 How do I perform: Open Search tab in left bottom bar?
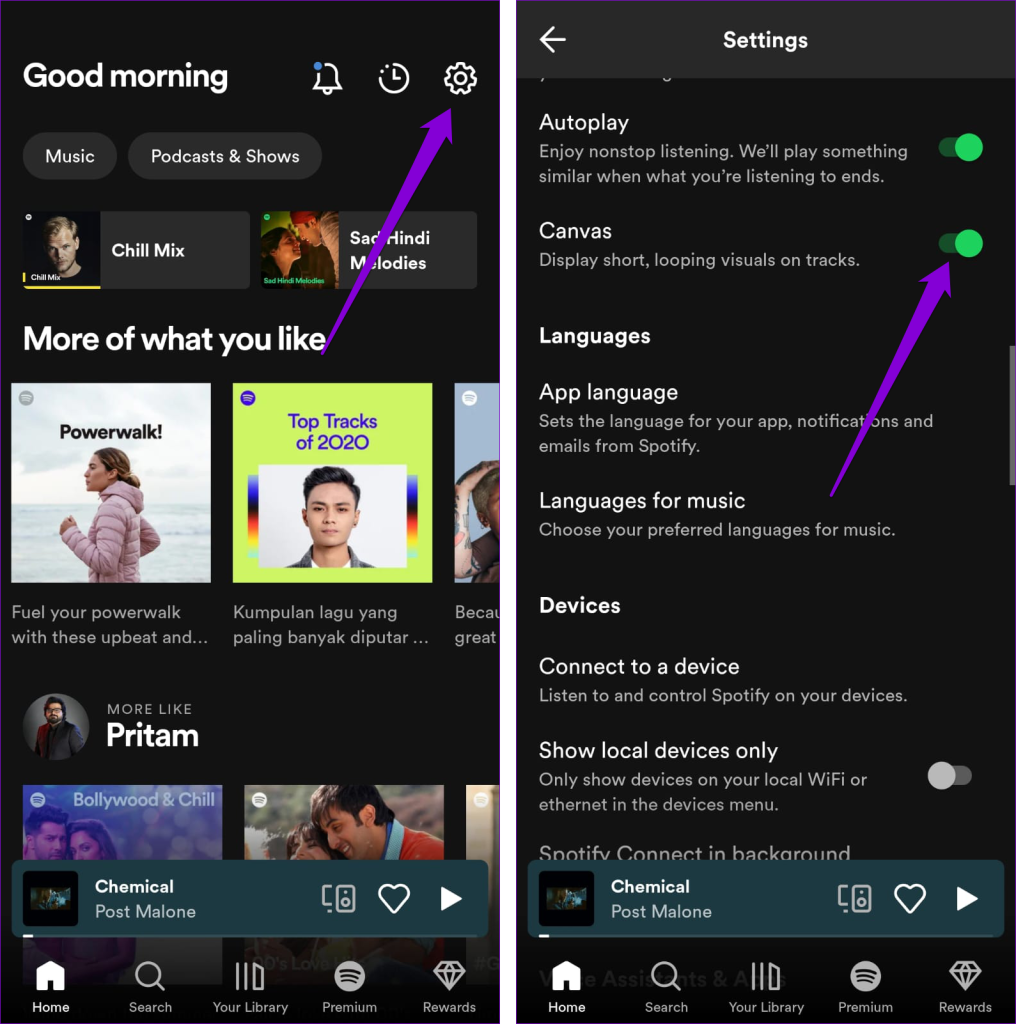pyautogui.click(x=150, y=987)
